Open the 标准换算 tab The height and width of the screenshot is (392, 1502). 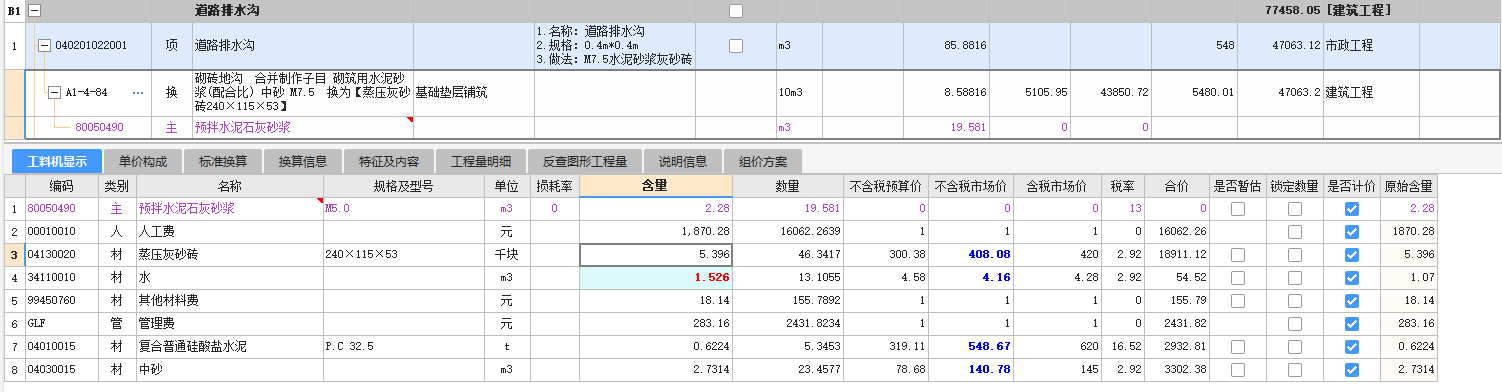tap(223, 162)
